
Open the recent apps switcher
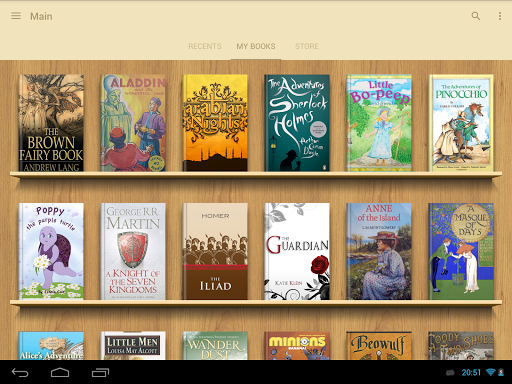point(100,372)
